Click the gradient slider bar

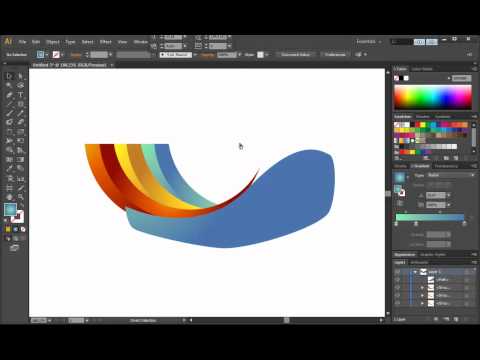(x=430, y=217)
